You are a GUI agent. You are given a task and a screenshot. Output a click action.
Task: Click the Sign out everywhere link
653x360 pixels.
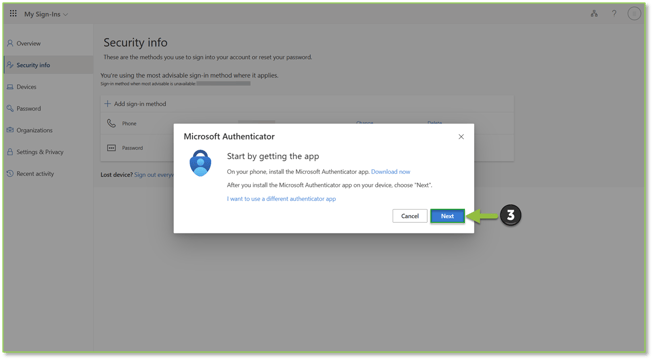pyautogui.click(x=154, y=175)
